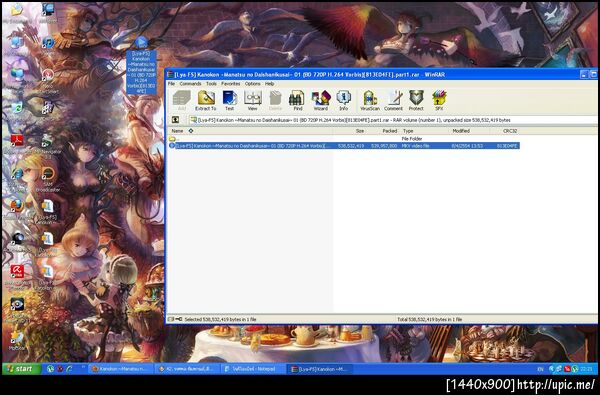This screenshot has width=600, height=395.
Task: Switch to the Kanokon browser taskbar button
Action: tap(121, 369)
